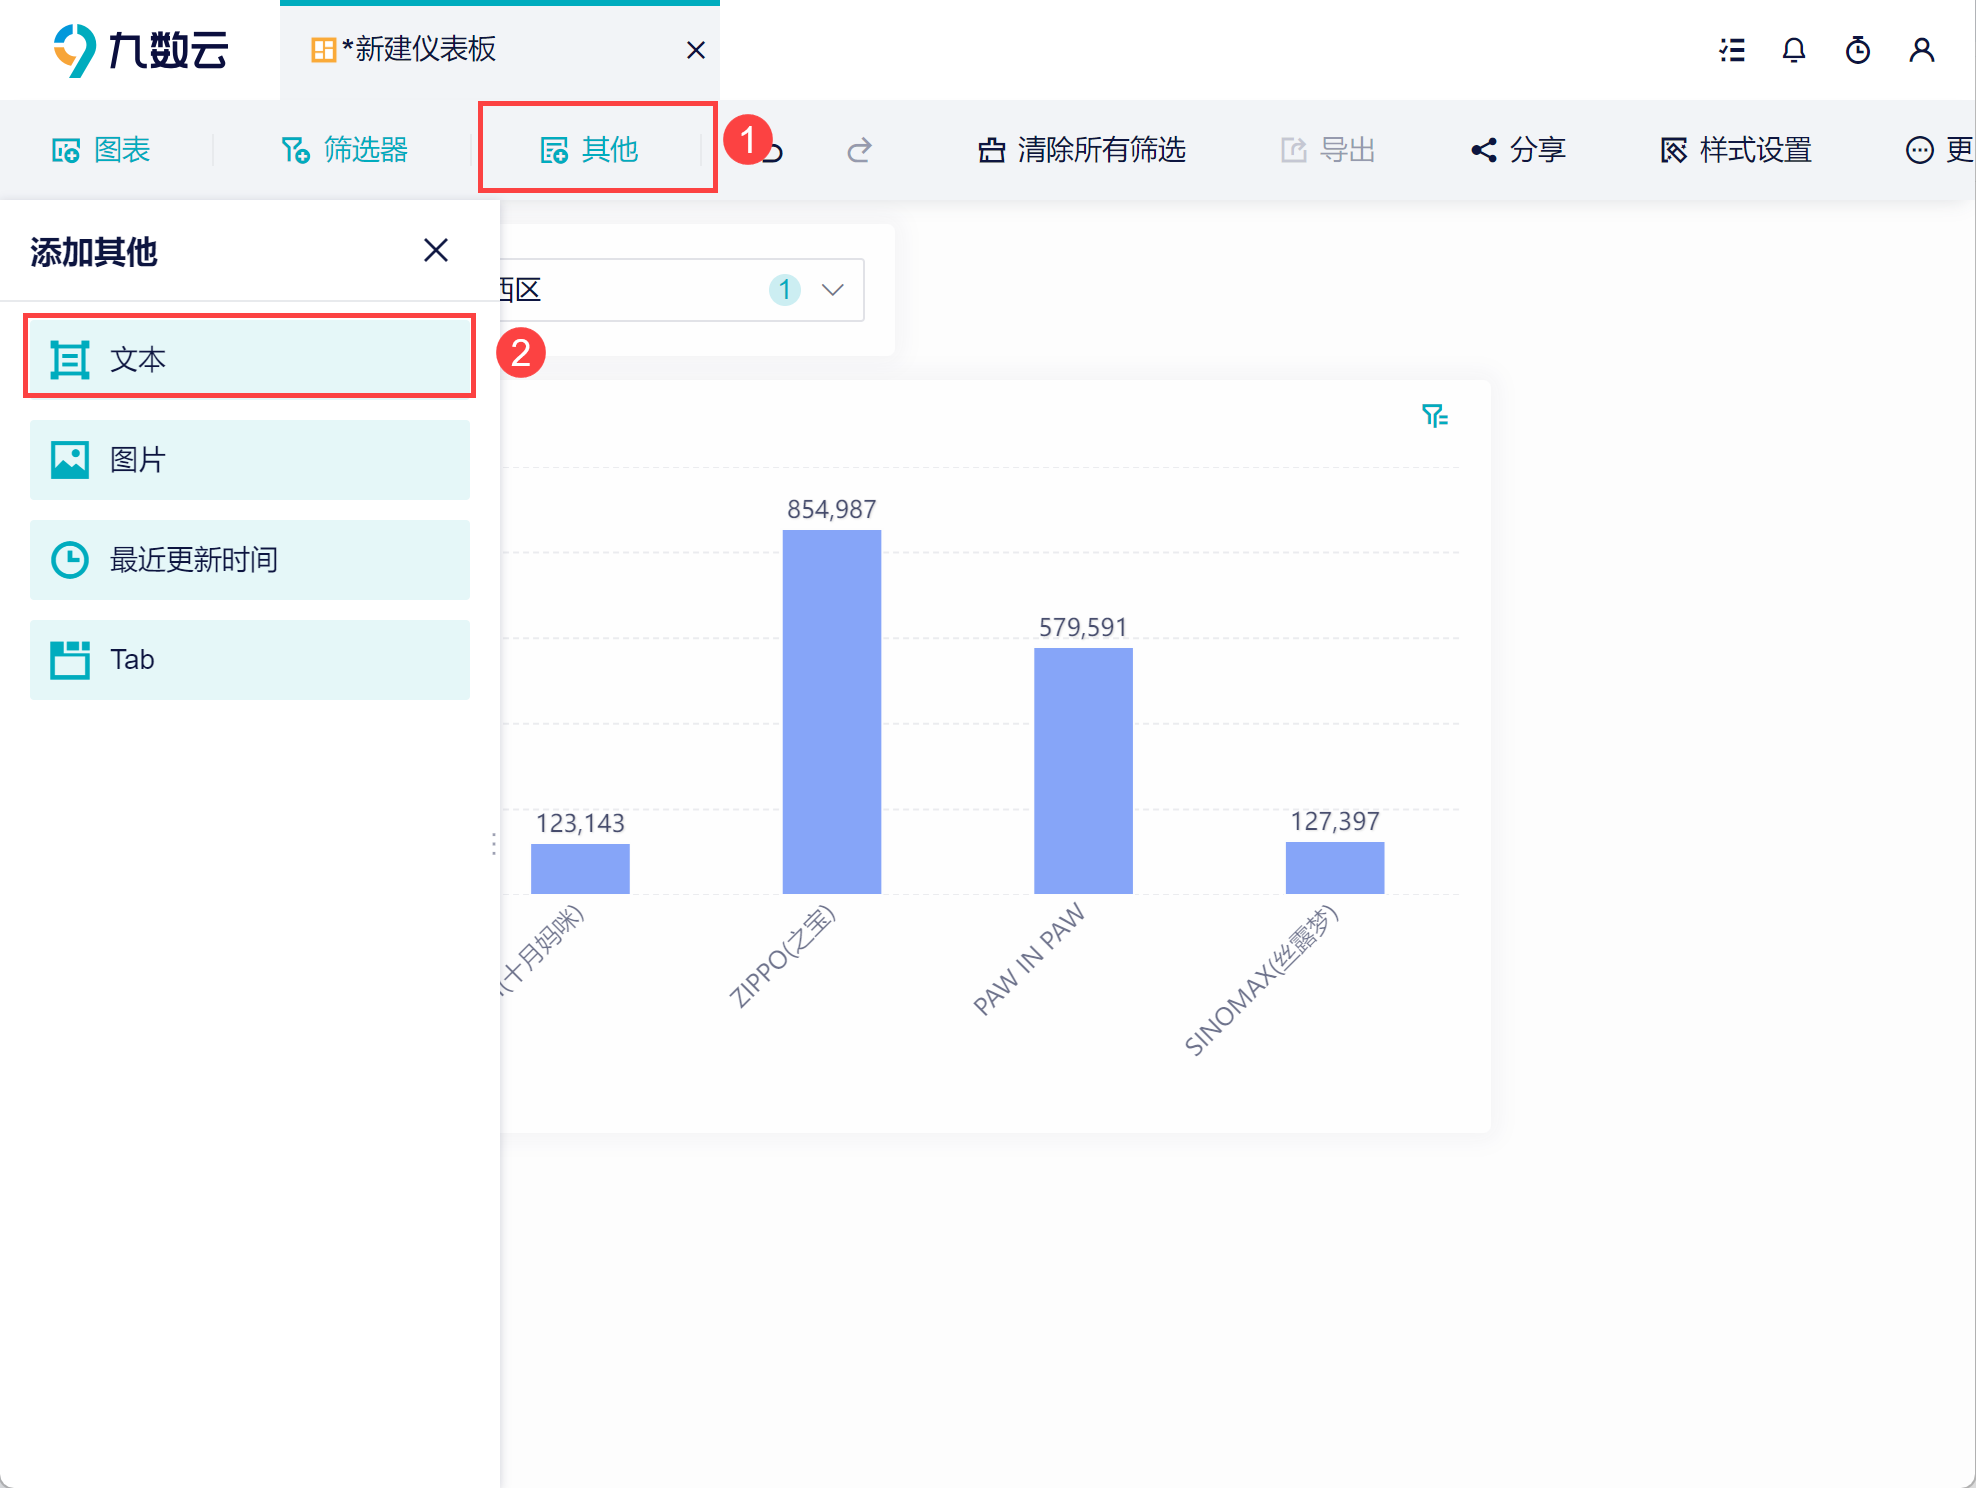The width and height of the screenshot is (1976, 1488).
Task: Click the ZIPPO(之宝) axis label
Action: coord(781,956)
